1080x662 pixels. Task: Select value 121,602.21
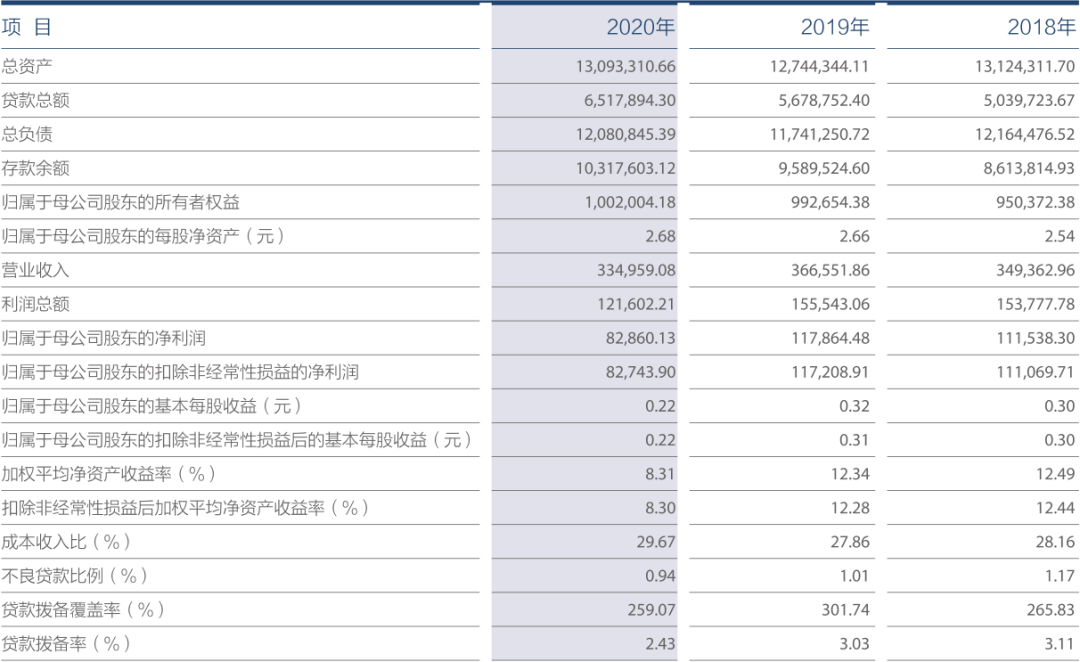coord(636,304)
